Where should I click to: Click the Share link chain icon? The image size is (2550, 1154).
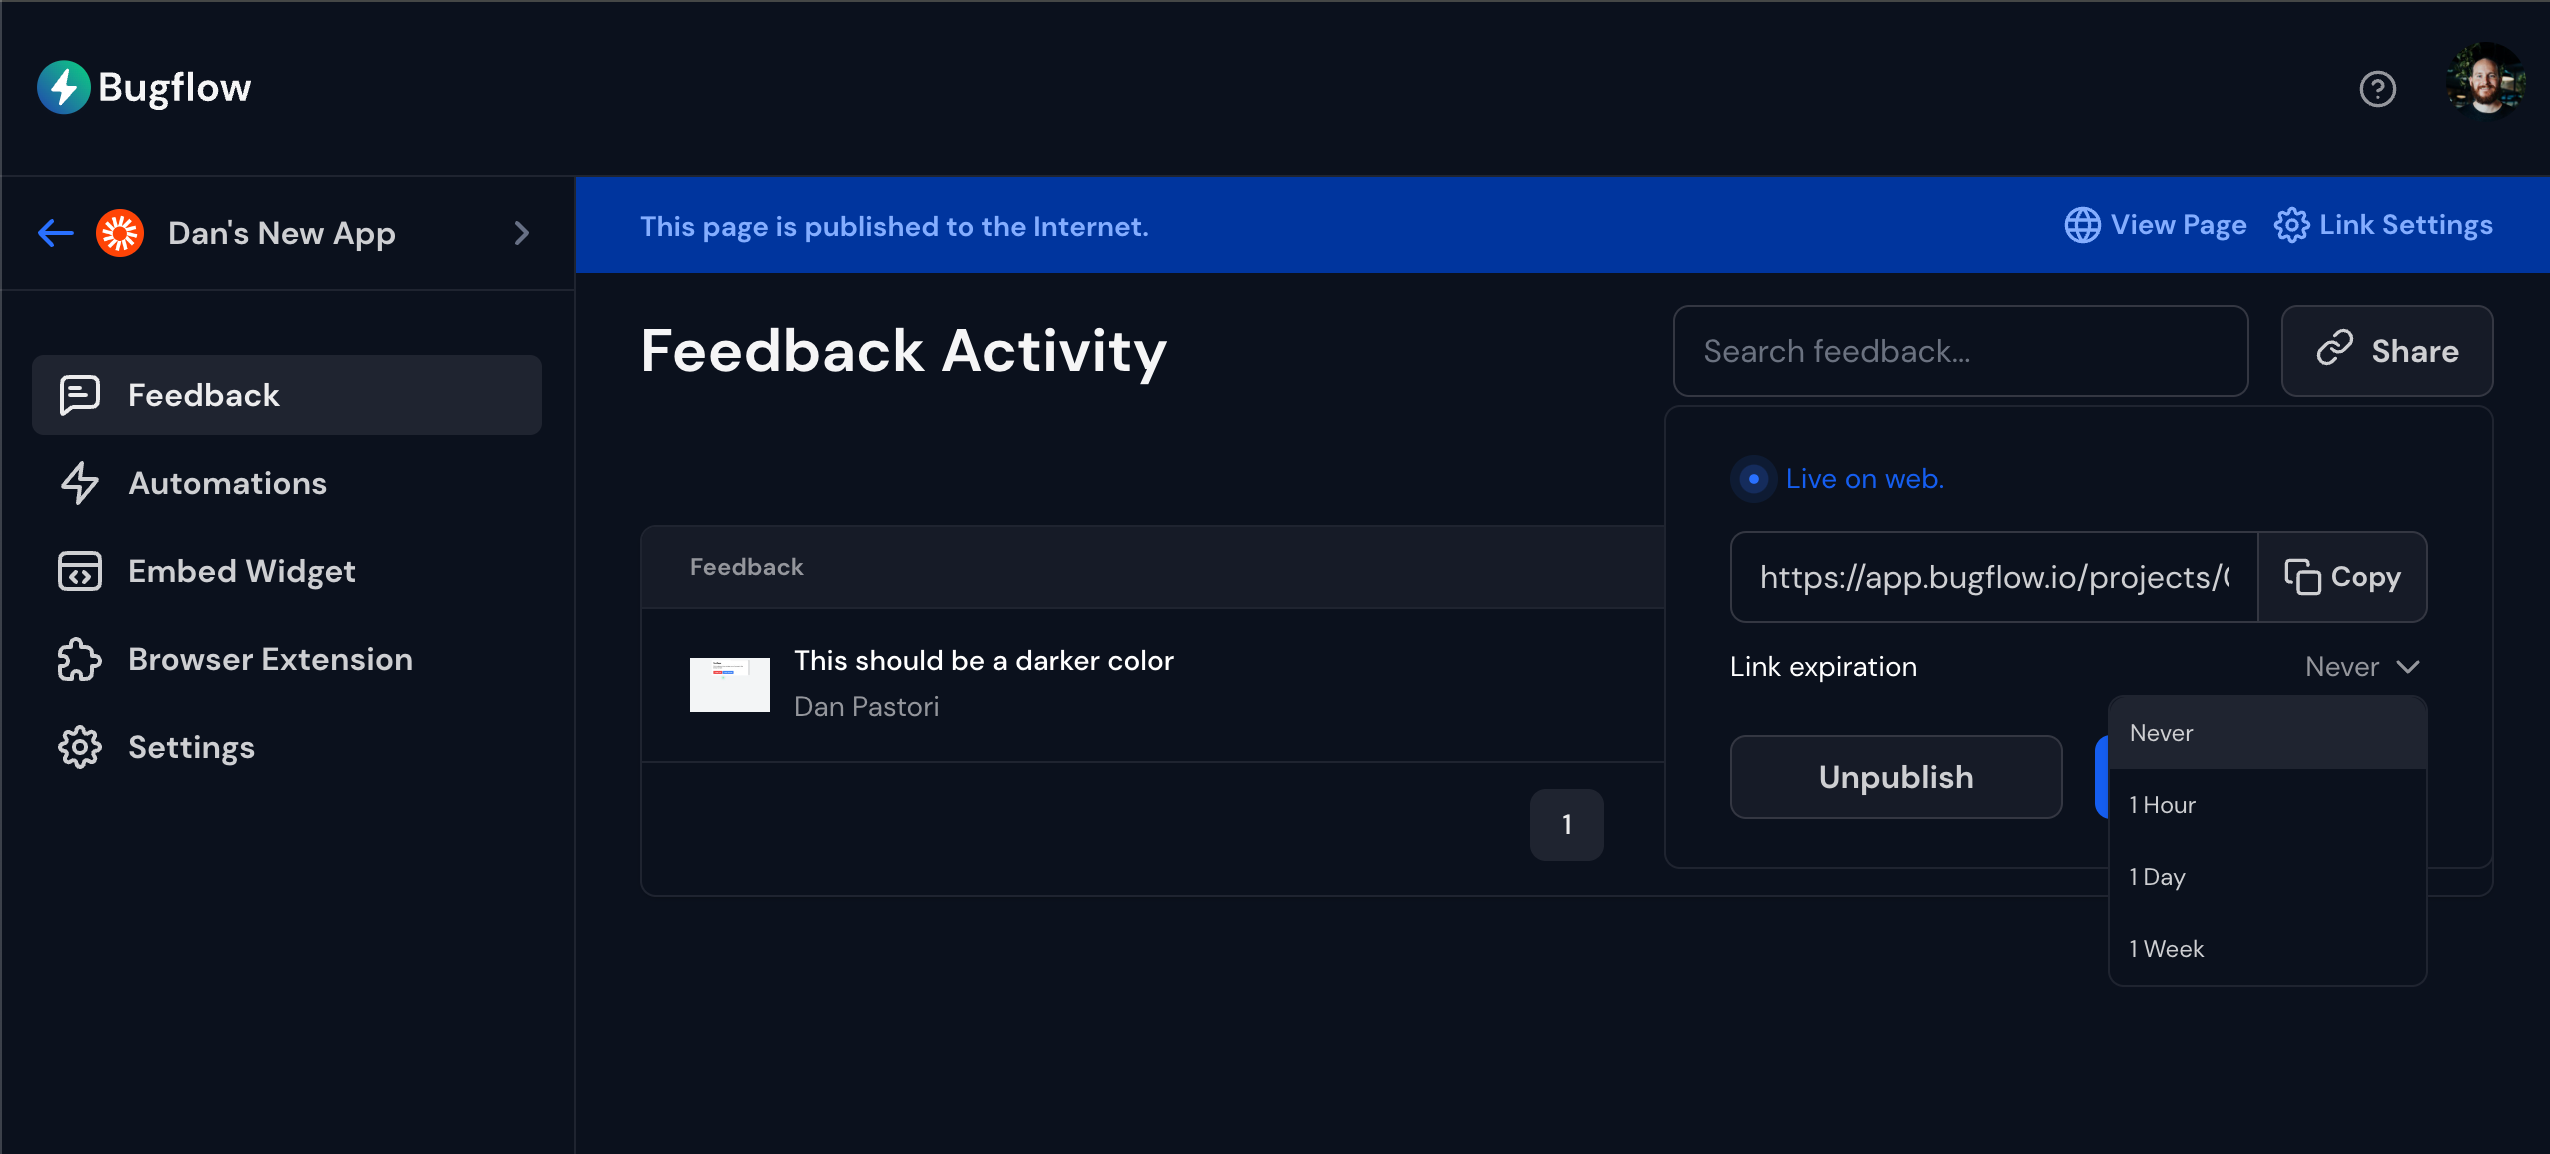click(2335, 348)
